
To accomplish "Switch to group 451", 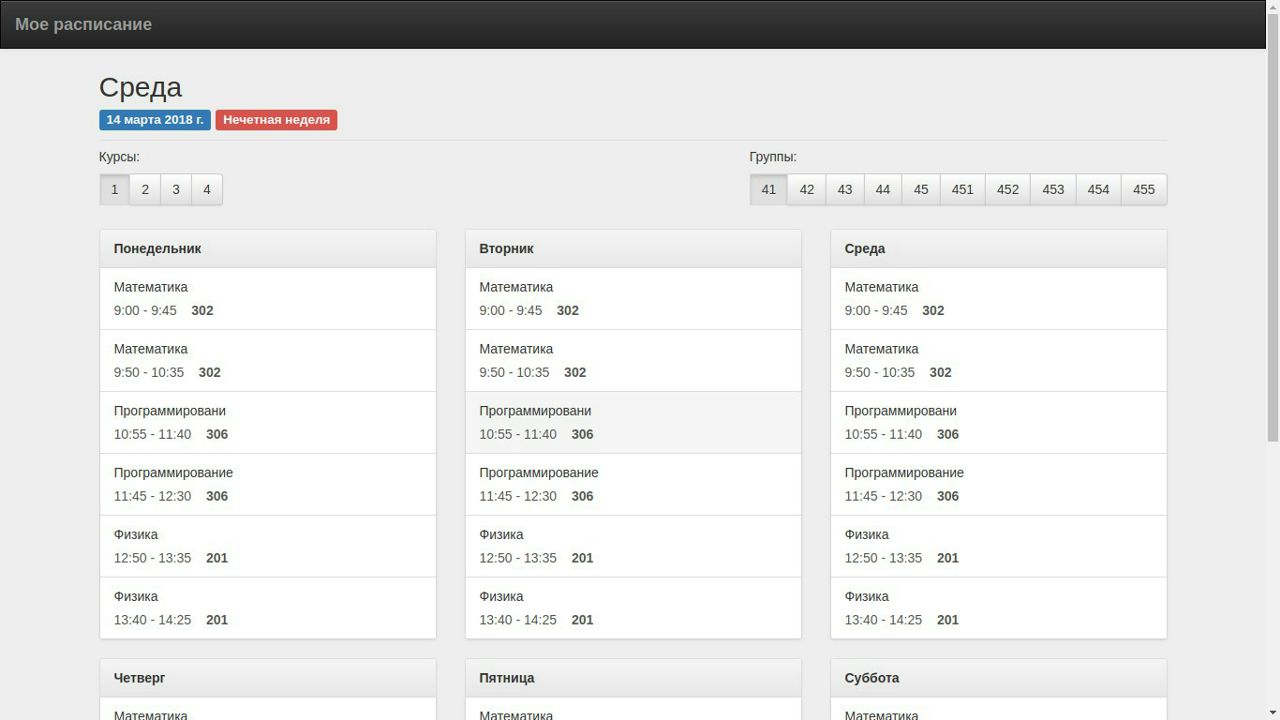I will coord(963,189).
